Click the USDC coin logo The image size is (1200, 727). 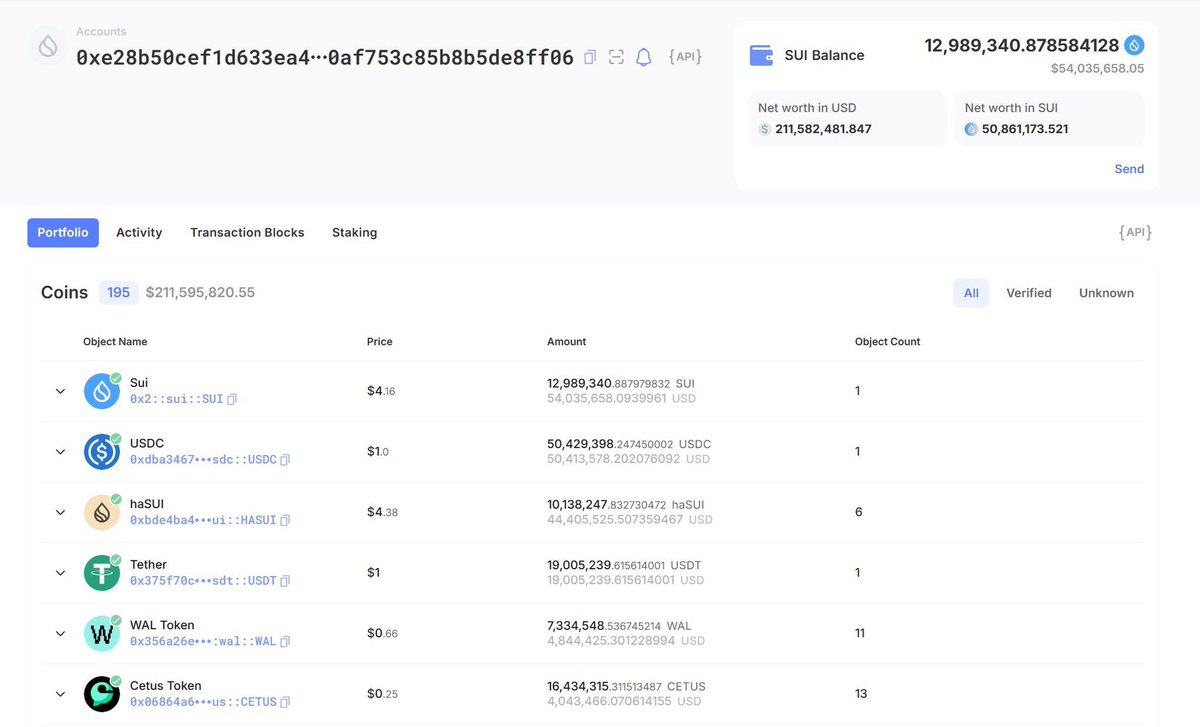102,452
